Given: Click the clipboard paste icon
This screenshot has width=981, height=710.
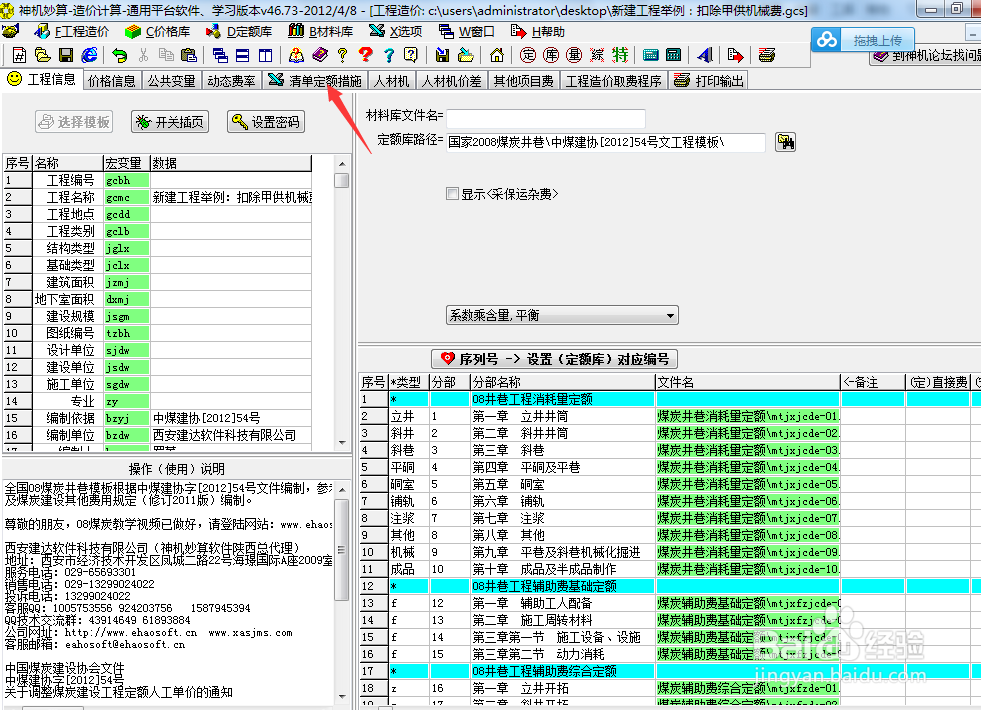Looking at the screenshot, I should click(188, 56).
